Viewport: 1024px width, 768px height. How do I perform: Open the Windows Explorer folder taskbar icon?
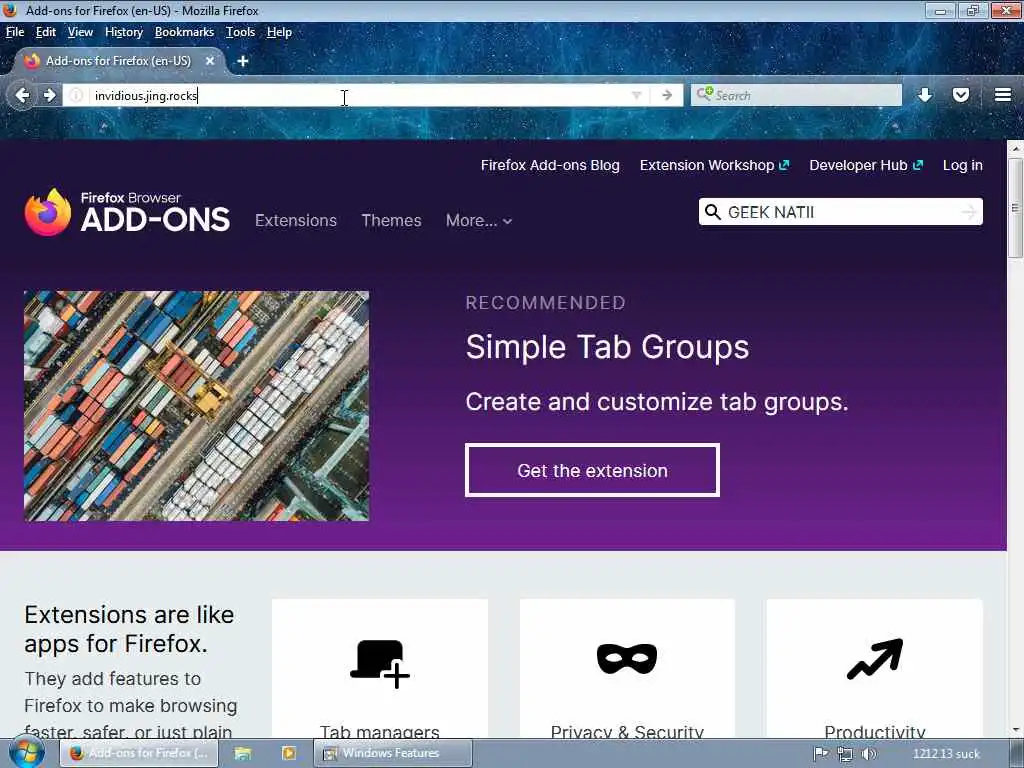coord(243,753)
